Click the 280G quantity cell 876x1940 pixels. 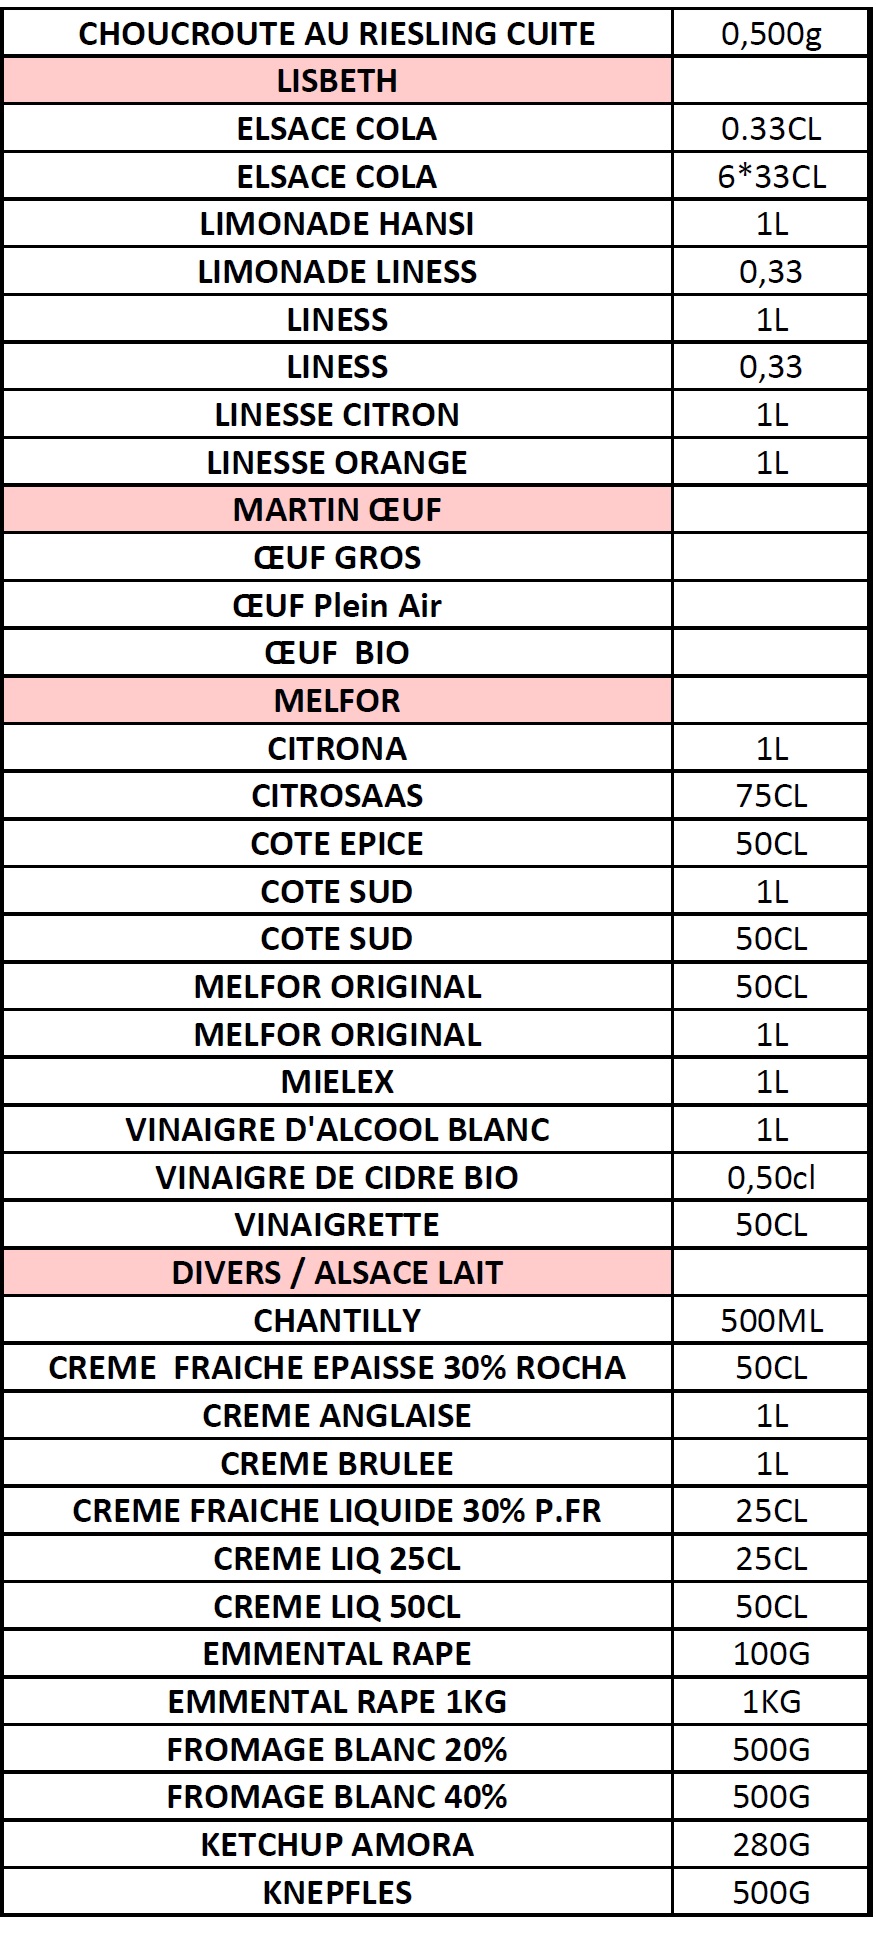[x=771, y=1845]
